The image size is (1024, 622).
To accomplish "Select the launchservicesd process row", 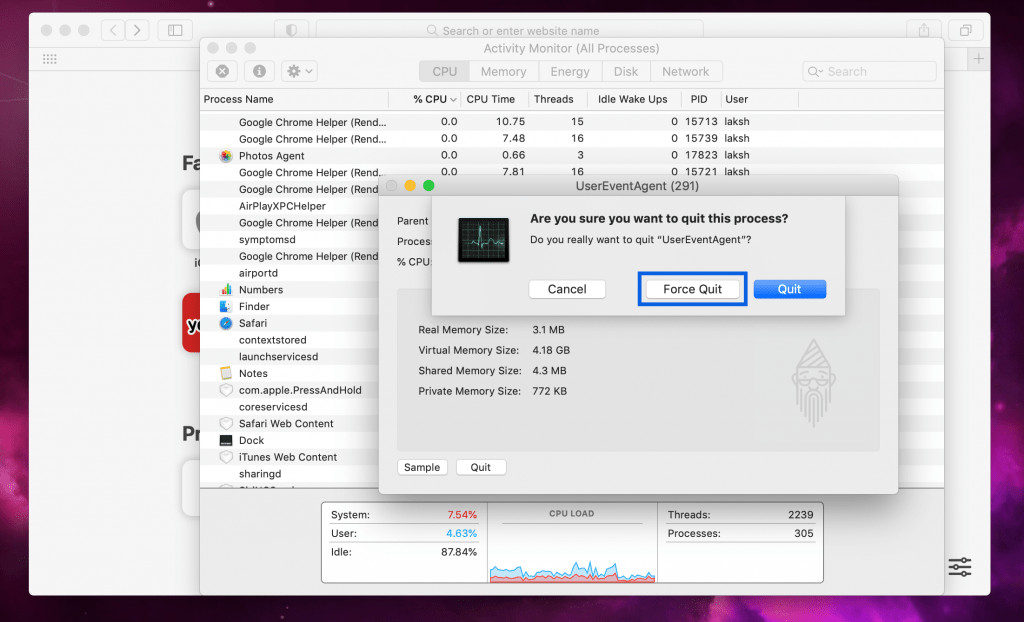I will pyautogui.click(x=289, y=357).
